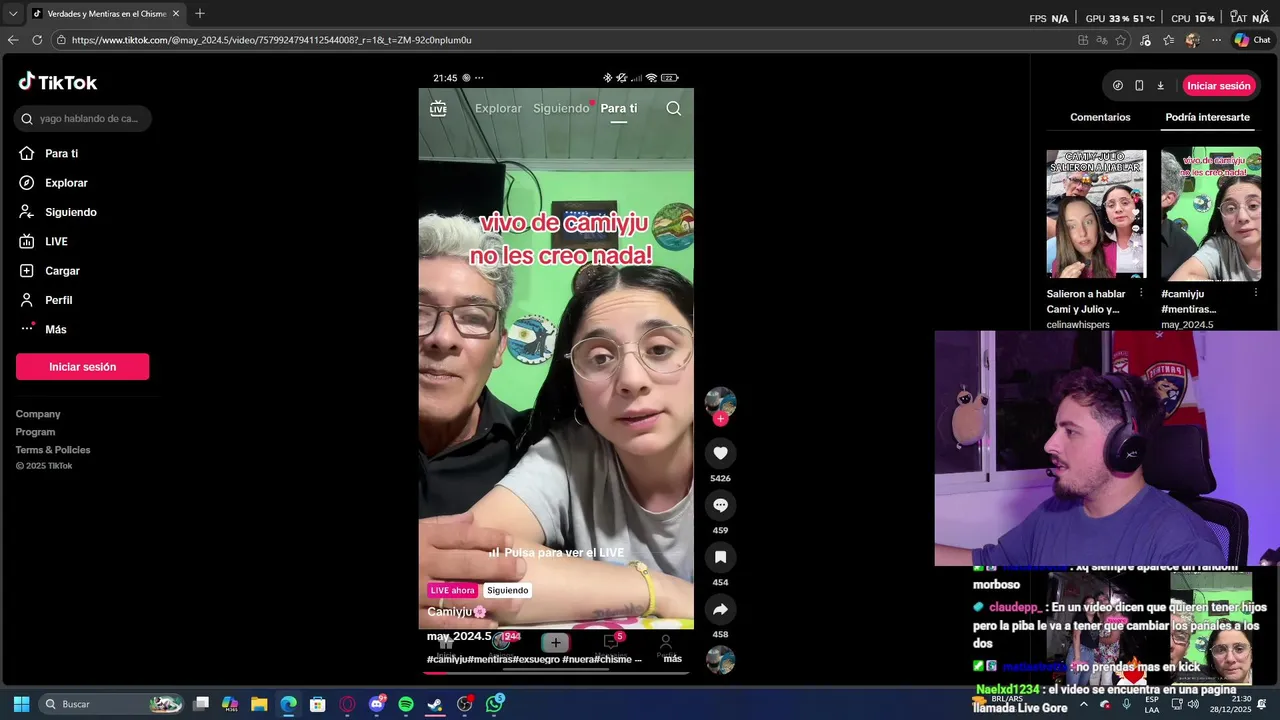The image size is (1280, 720).
Task: Click the download desktop app icon
Action: [1160, 86]
